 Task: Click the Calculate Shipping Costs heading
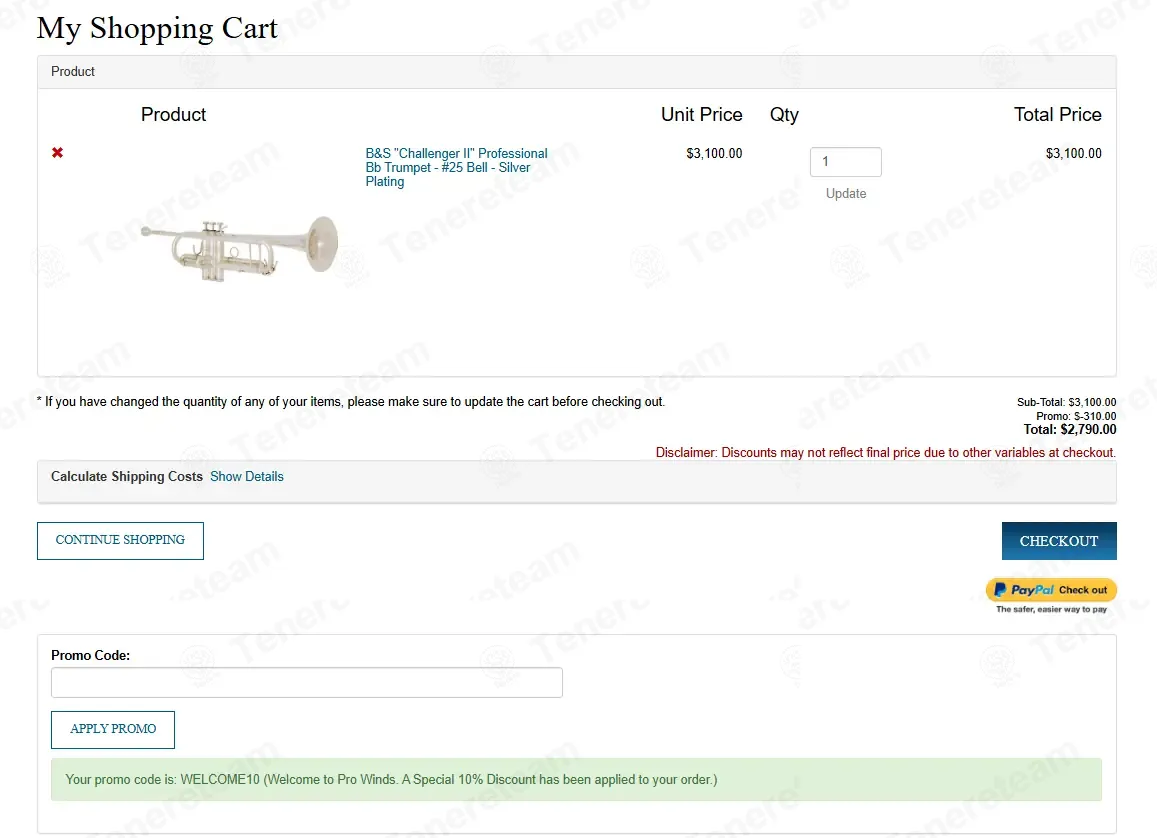coord(126,477)
